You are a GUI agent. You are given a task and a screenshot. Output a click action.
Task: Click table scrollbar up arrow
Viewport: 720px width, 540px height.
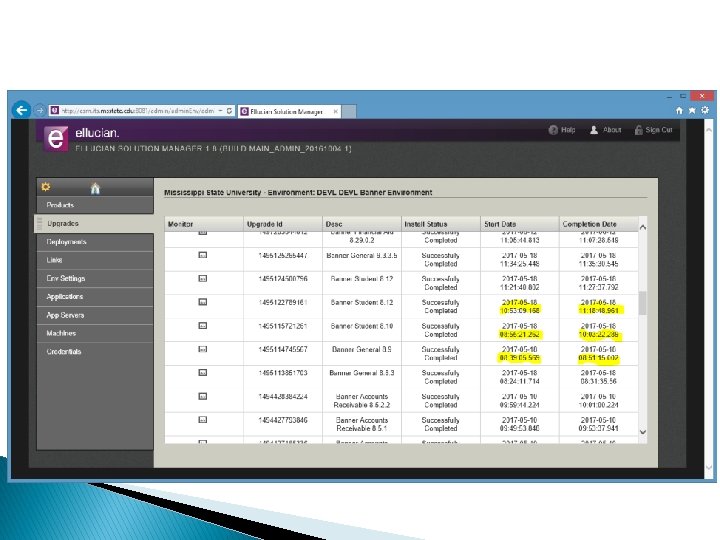643,227
